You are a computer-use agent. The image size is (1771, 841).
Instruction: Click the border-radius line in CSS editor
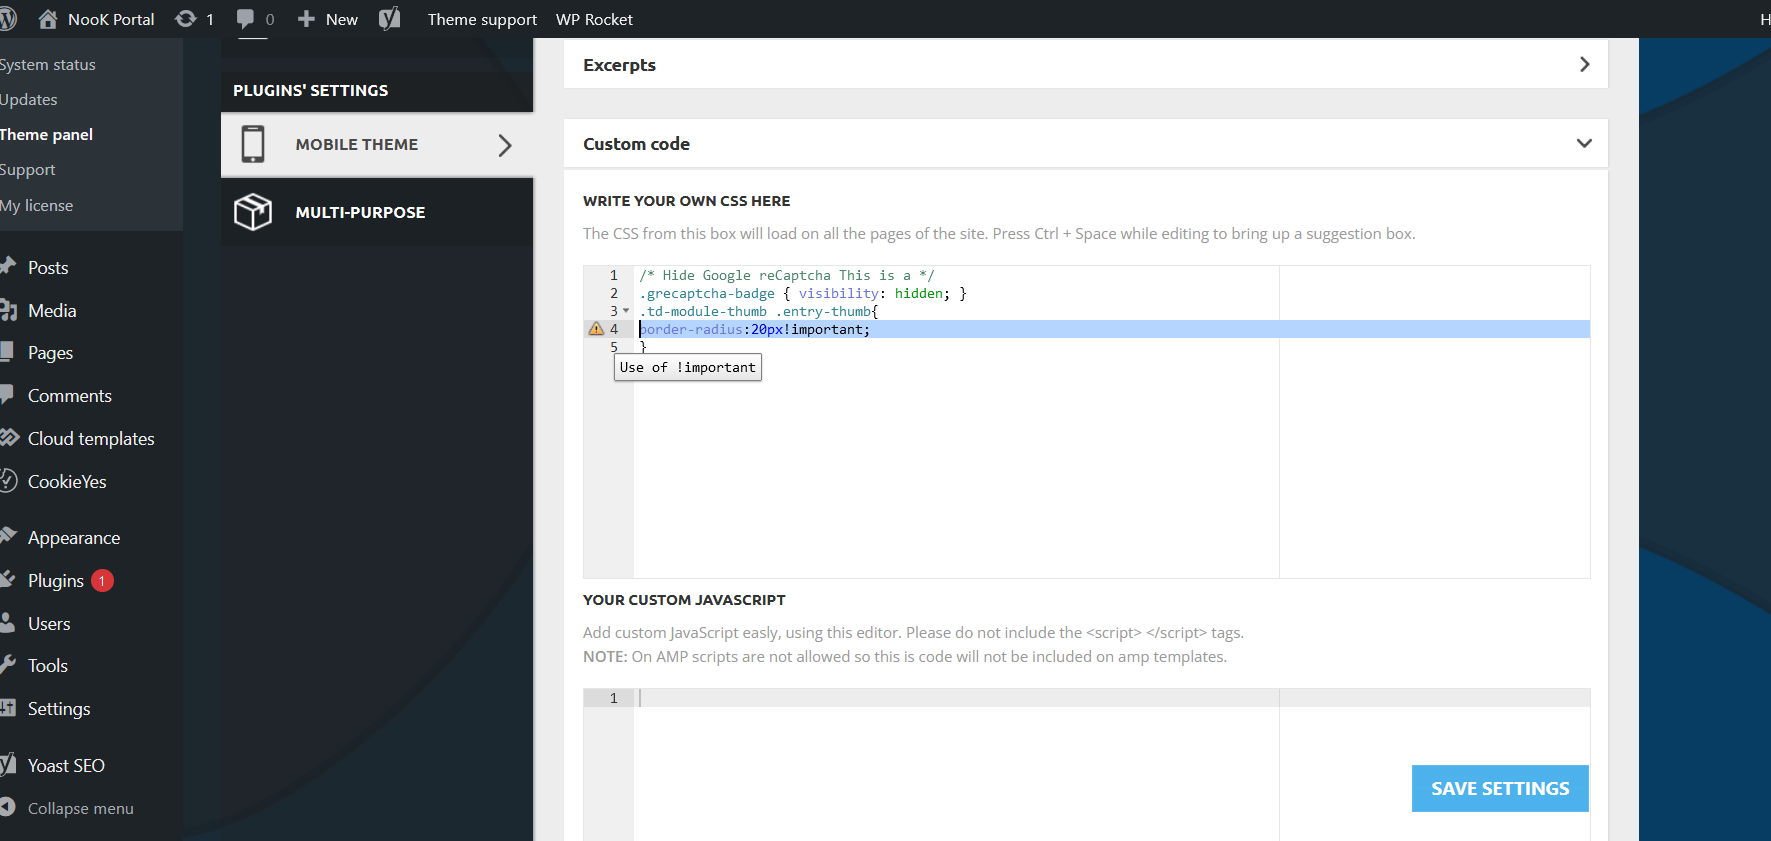coord(755,329)
